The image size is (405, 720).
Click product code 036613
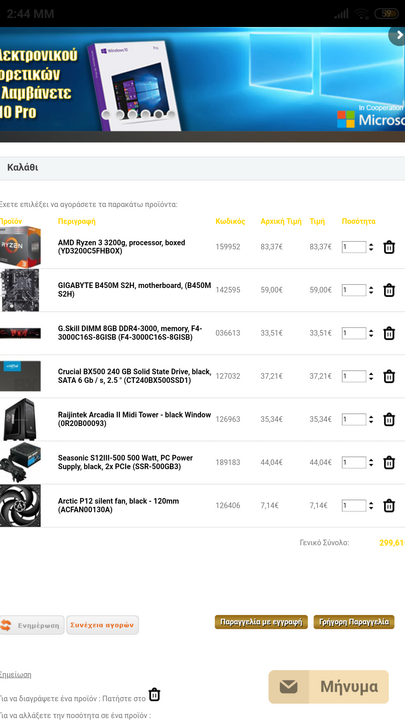(x=228, y=333)
